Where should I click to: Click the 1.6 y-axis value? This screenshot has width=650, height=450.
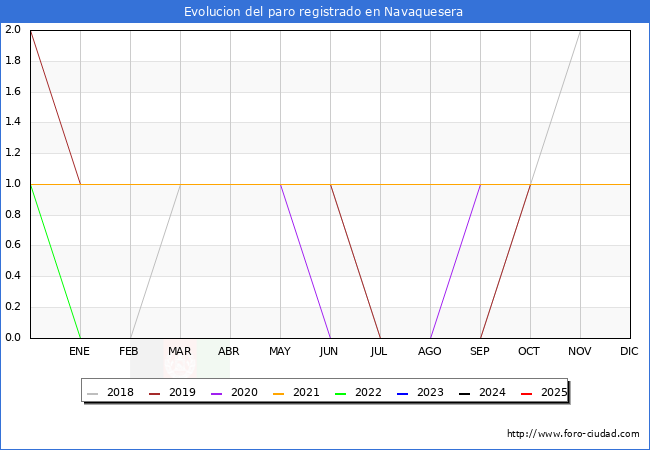13,91
